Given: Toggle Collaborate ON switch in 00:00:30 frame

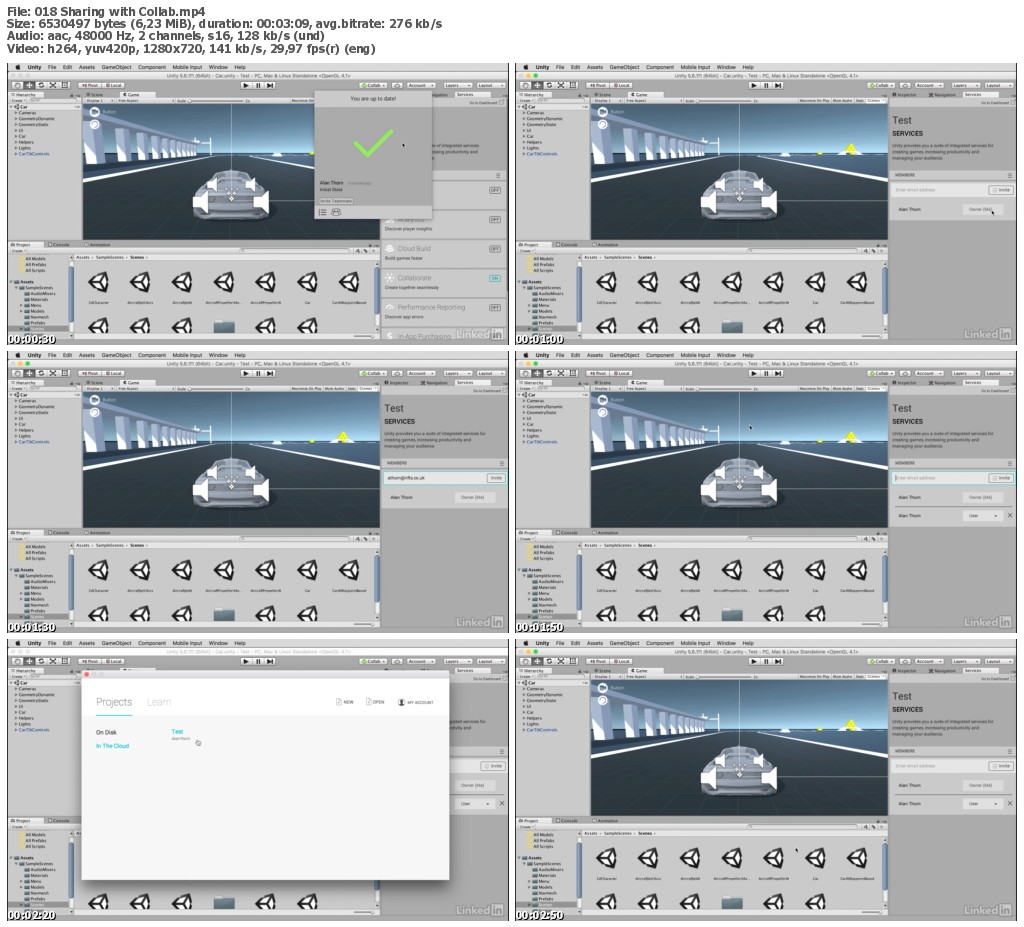Looking at the screenshot, I should tap(495, 278).
